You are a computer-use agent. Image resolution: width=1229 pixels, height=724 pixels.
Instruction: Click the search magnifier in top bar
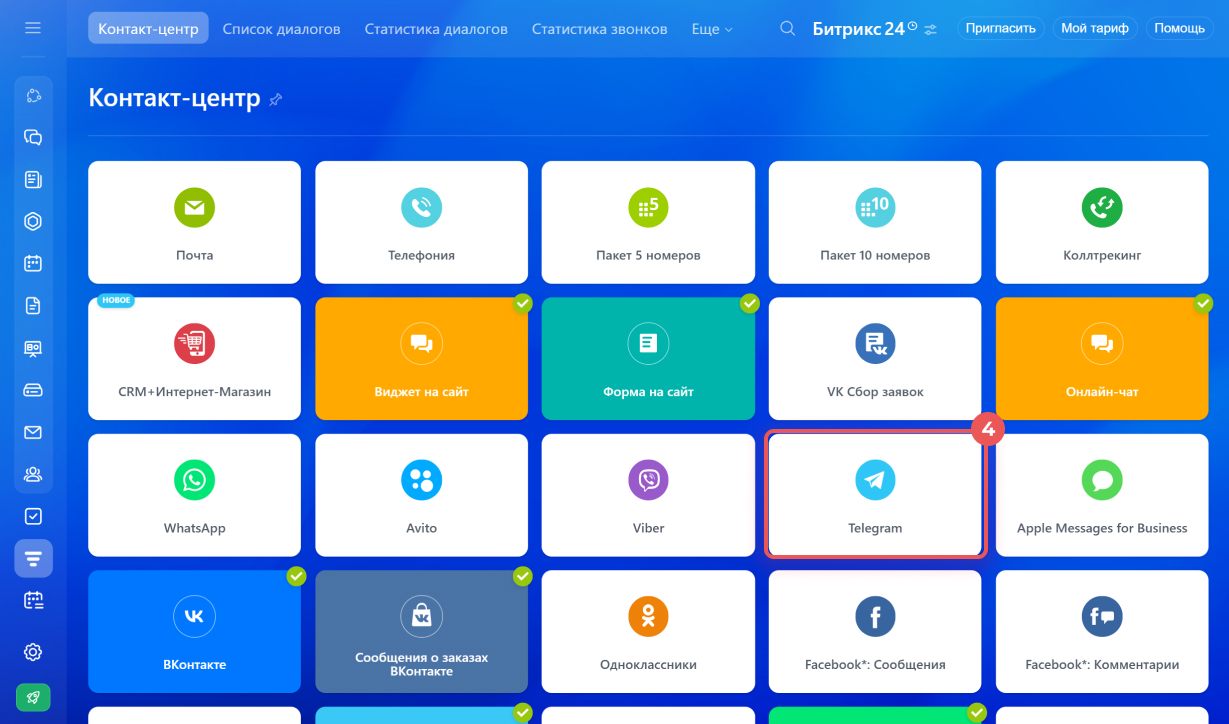788,29
